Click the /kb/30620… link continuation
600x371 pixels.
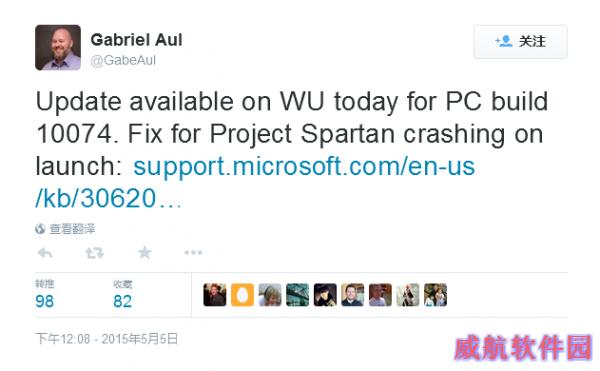(108, 199)
